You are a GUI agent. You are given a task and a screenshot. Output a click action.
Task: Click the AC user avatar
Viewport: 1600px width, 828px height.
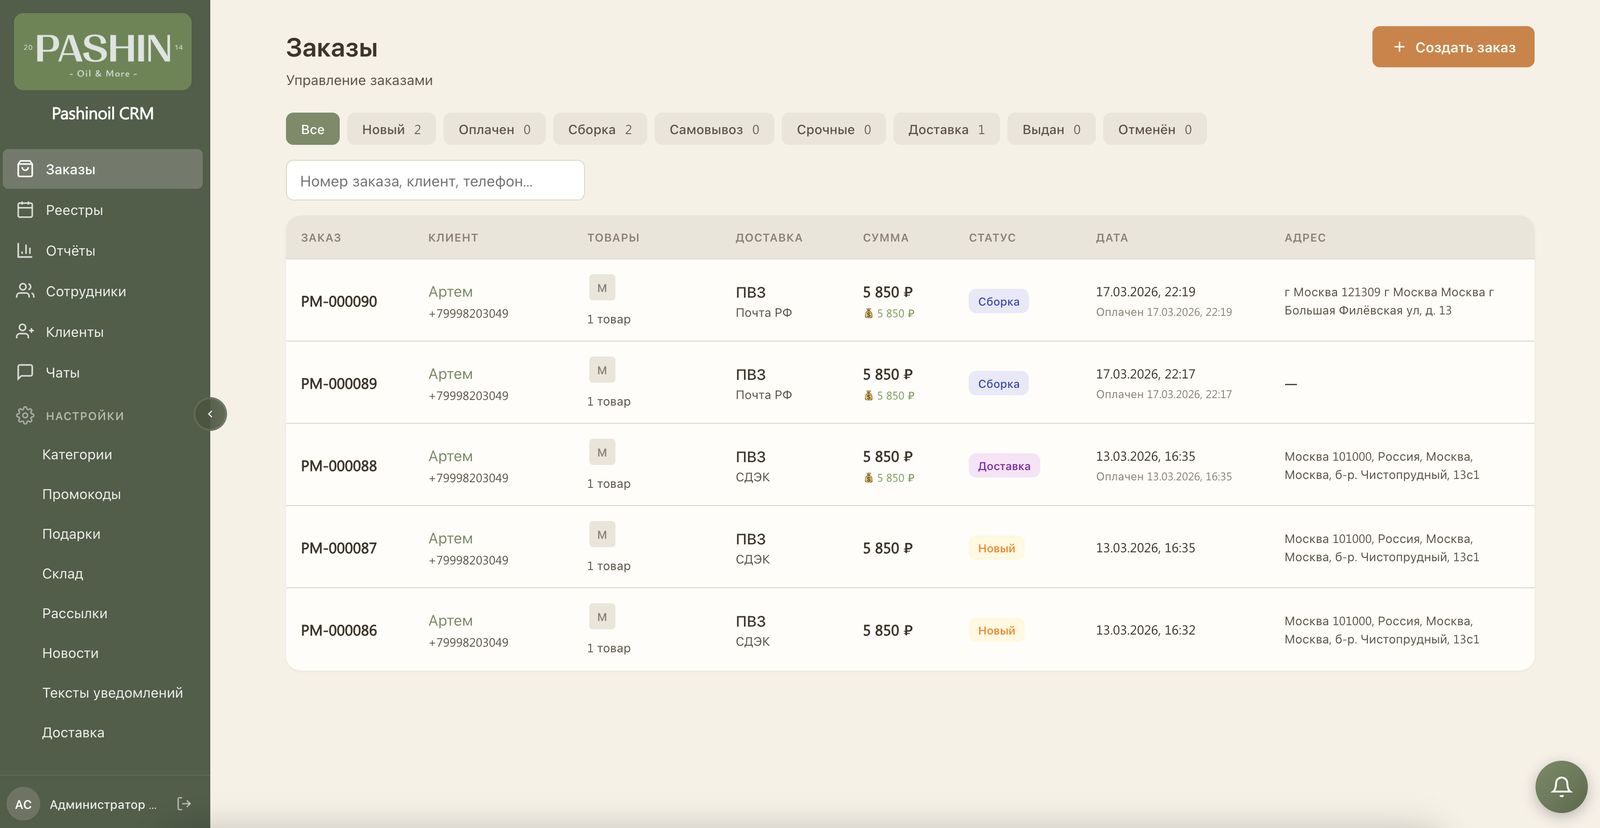(x=23, y=804)
